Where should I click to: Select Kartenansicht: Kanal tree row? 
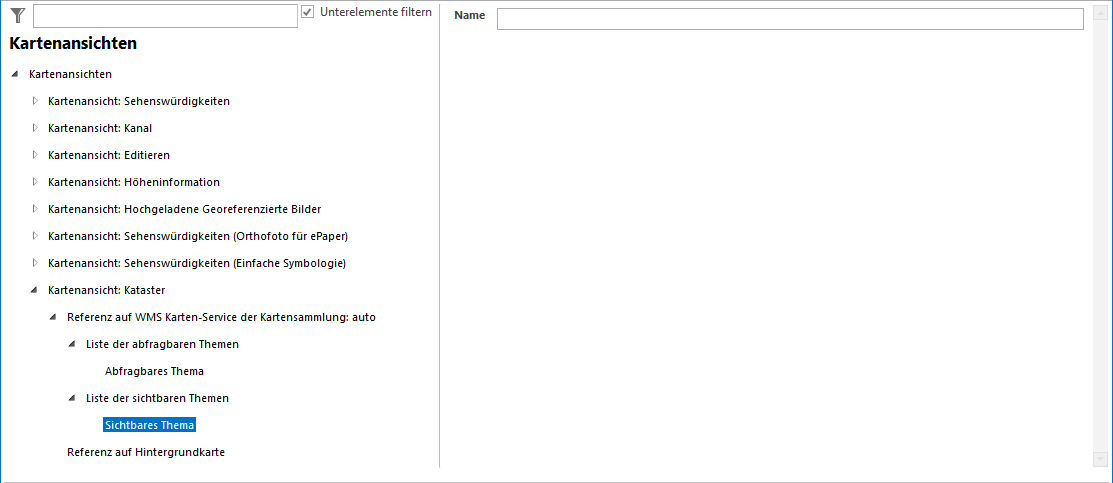(x=100, y=128)
